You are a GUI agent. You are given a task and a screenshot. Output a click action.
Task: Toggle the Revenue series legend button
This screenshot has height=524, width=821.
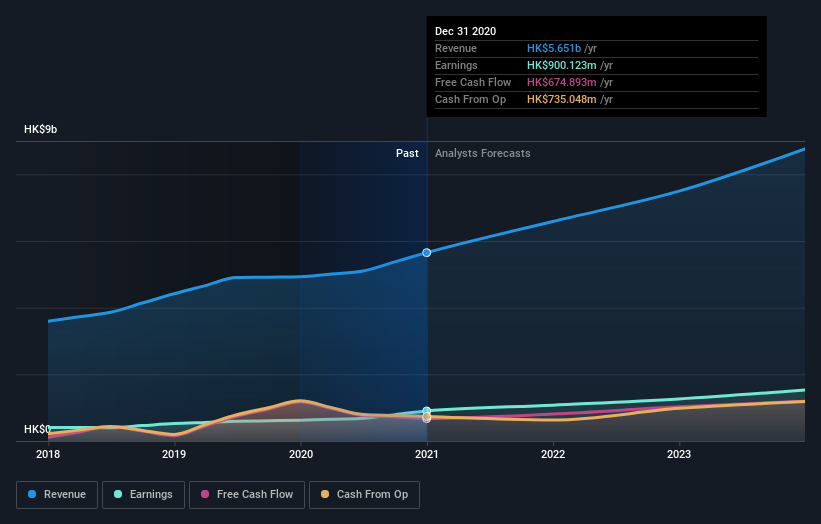pos(57,495)
